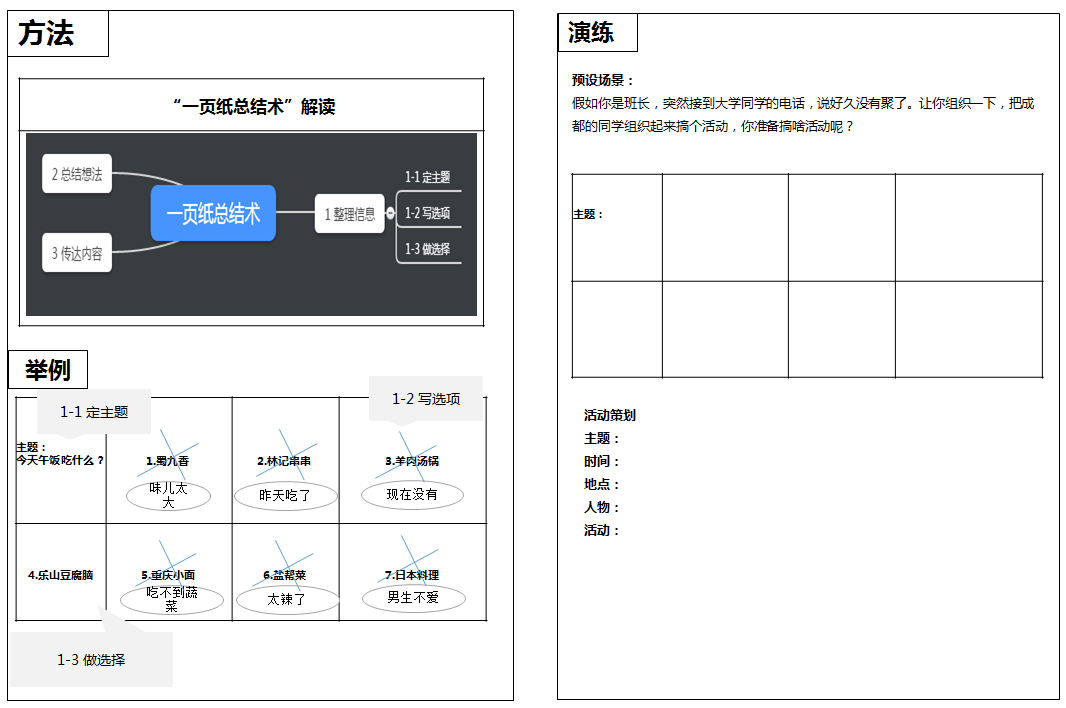The image size is (1066, 708).
Task: Select the 1-3 做选择 subnode in mind map
Action: 428,249
